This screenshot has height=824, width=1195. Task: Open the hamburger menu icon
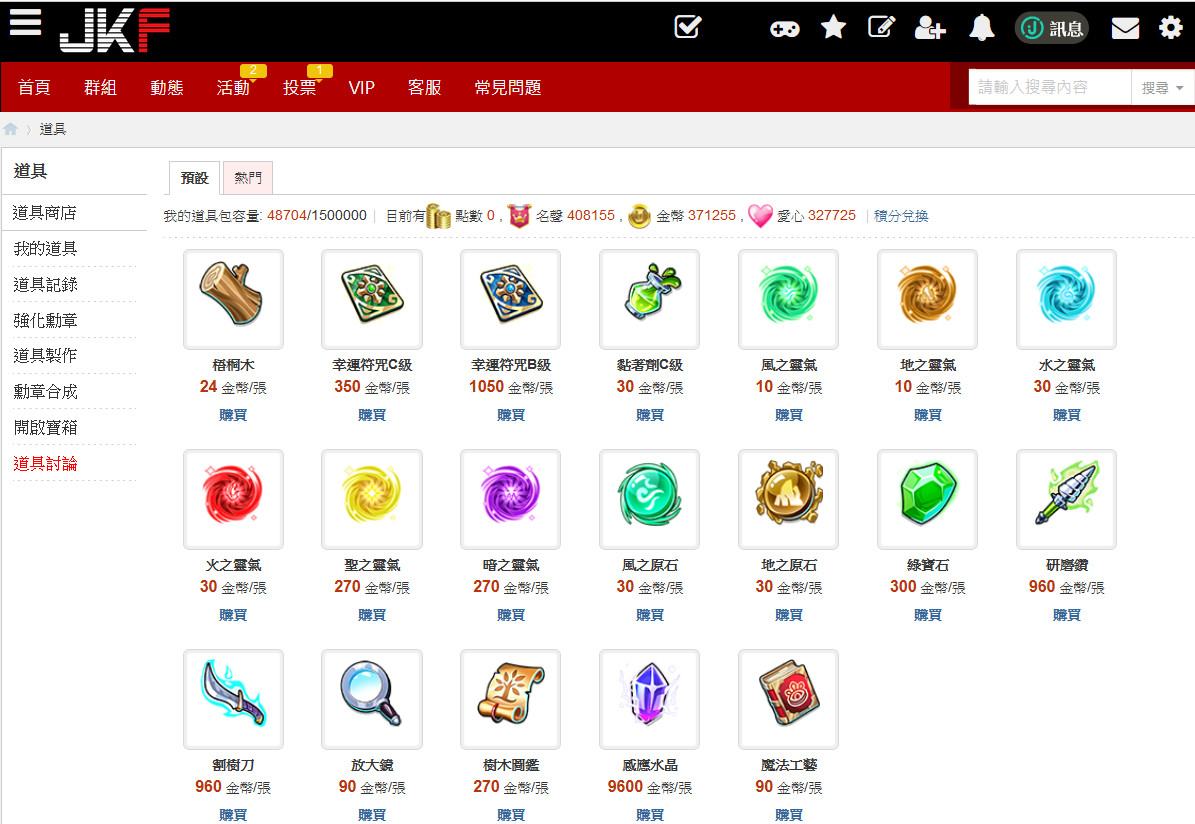pyautogui.click(x=25, y=22)
